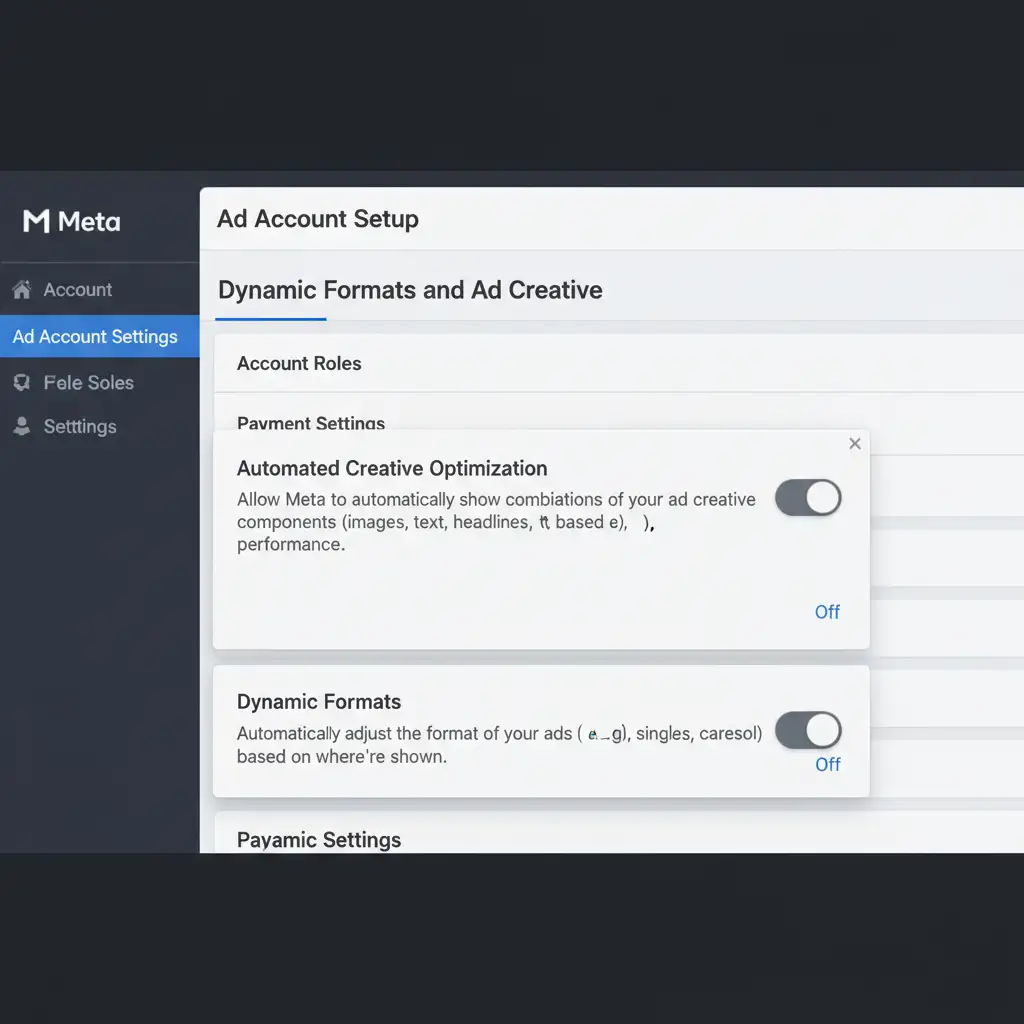Click the Dynamic Formats card heading
1024x1024 pixels.
pos(319,701)
